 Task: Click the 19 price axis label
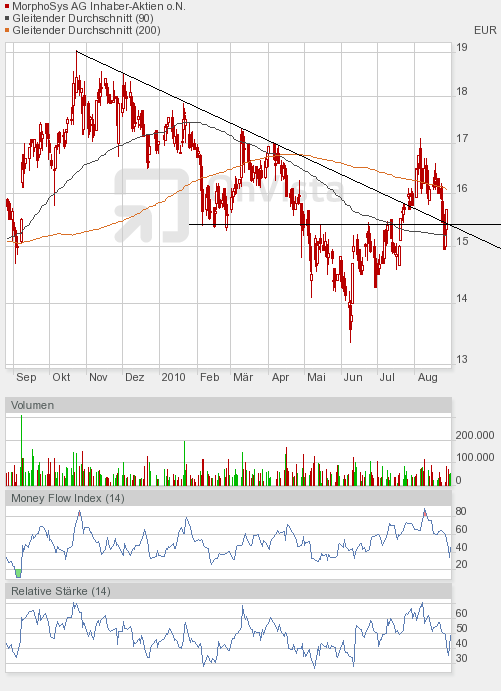[462, 48]
